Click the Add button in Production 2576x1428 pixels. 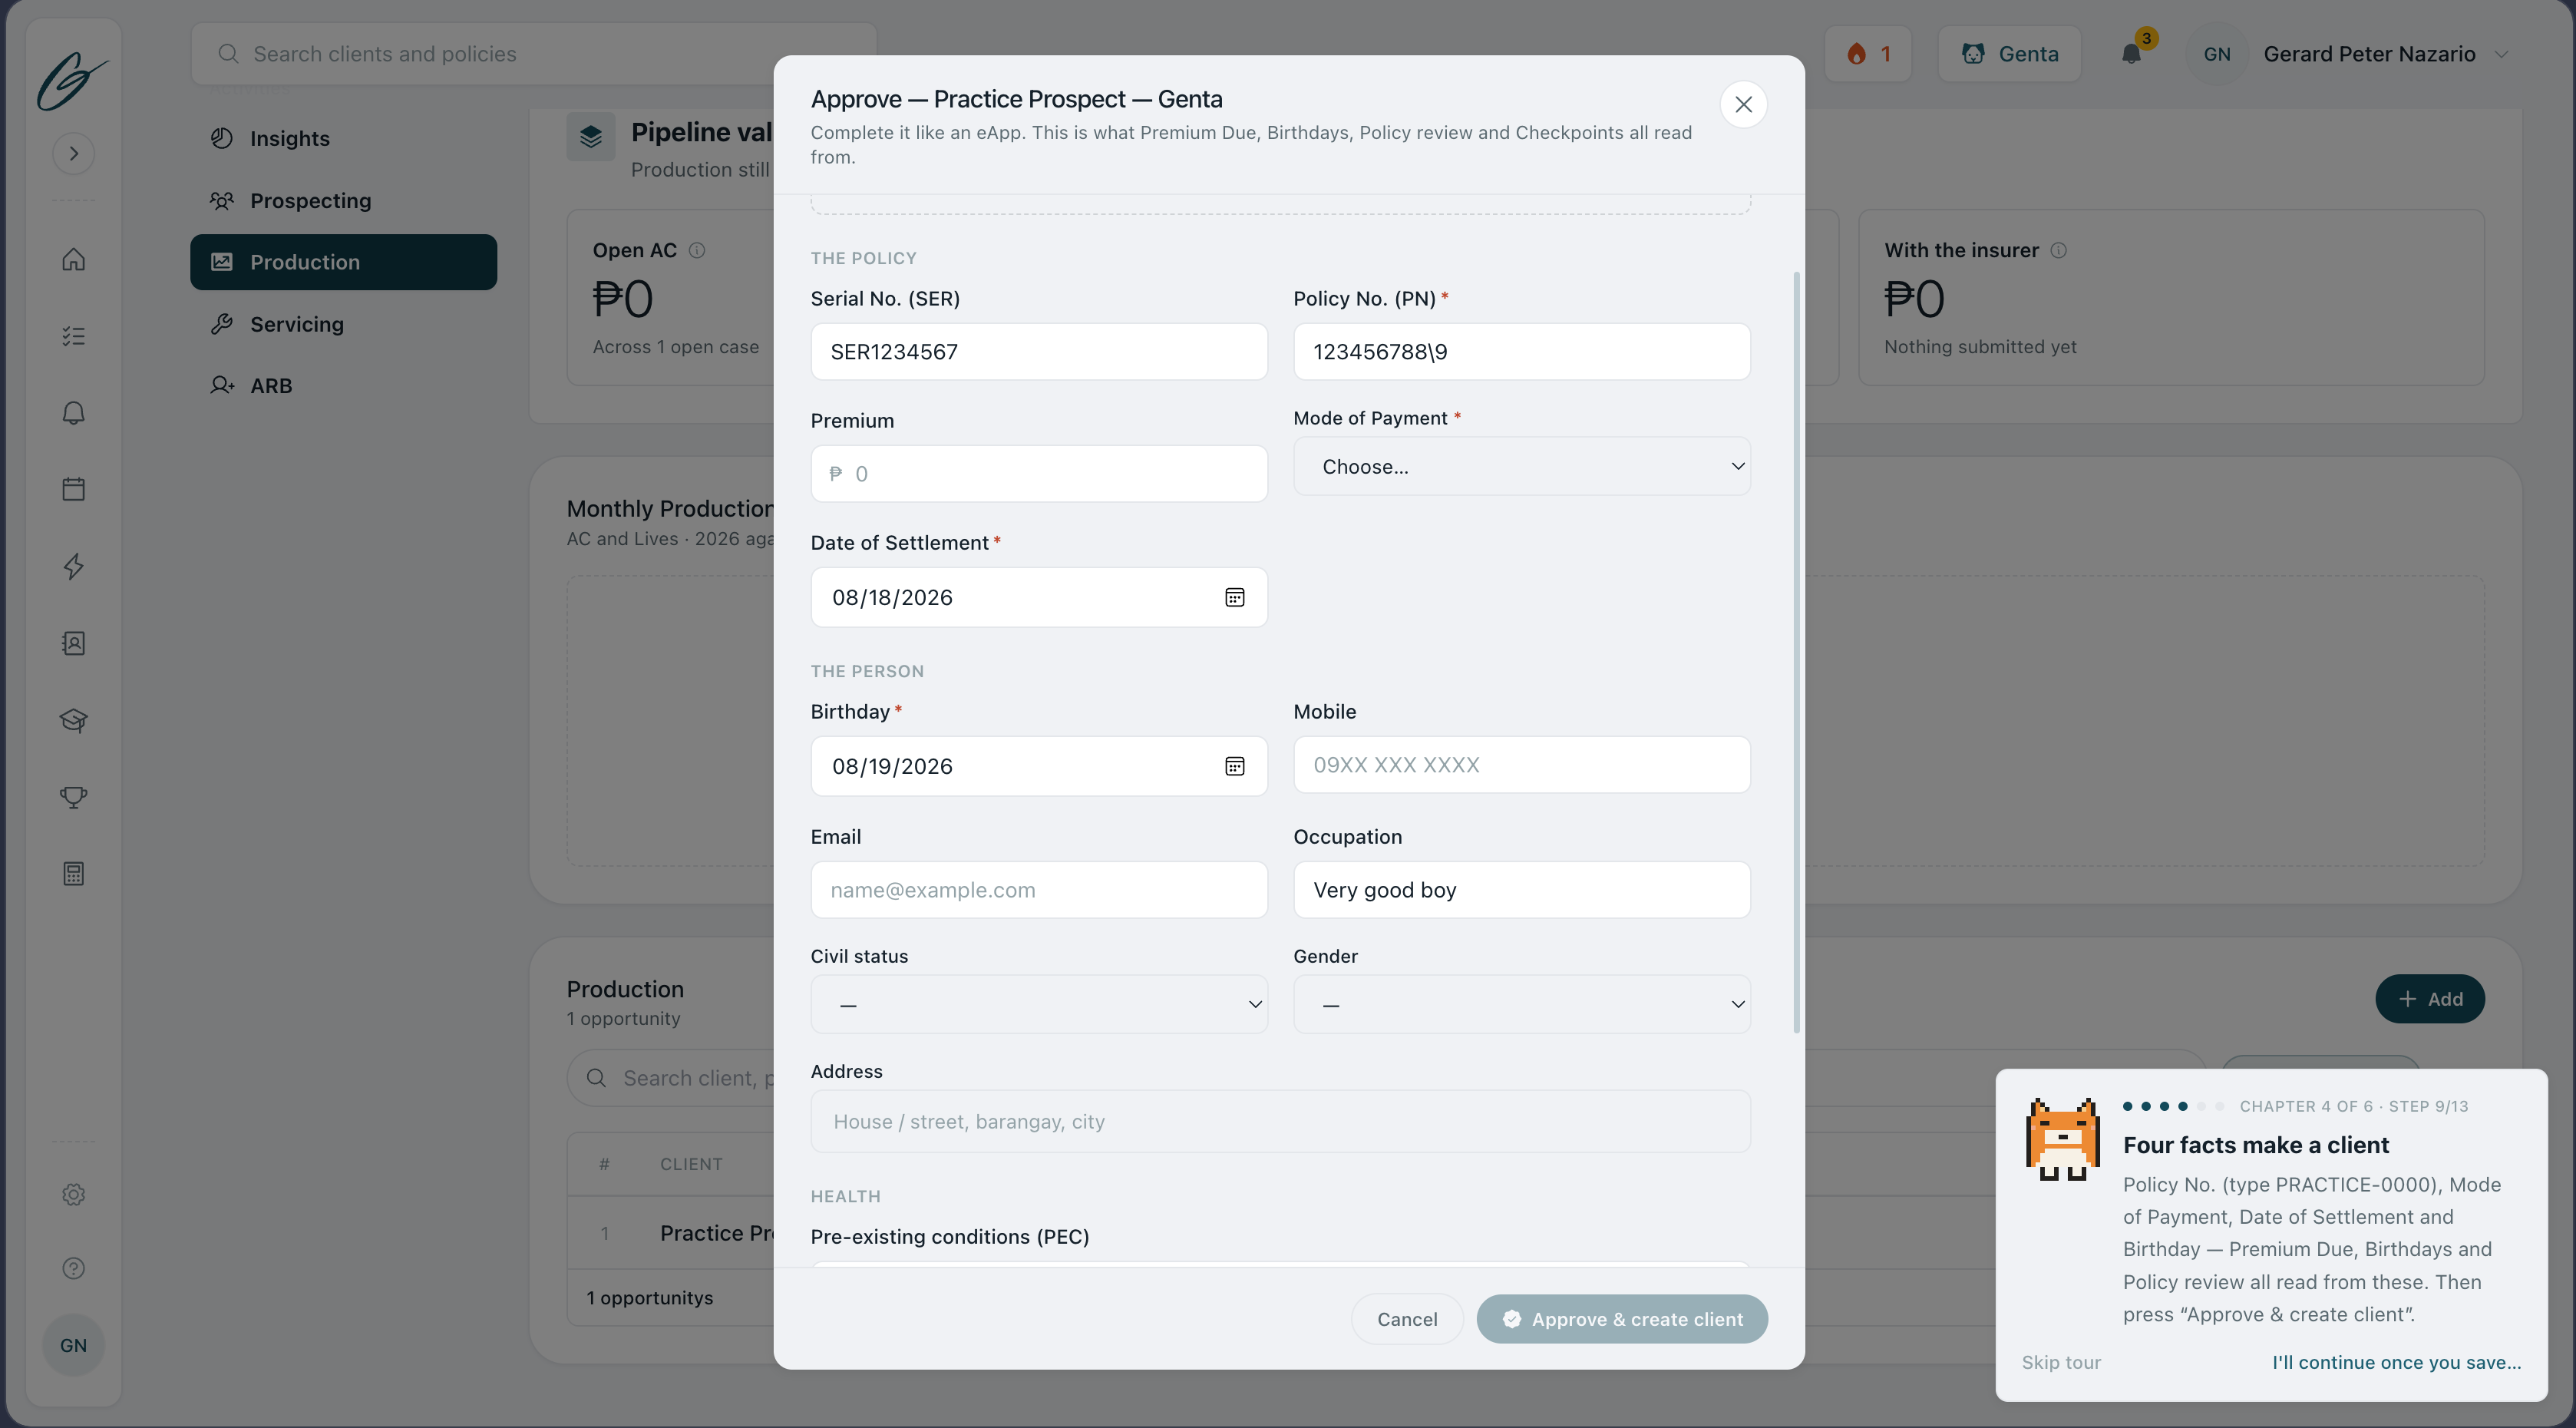coord(2429,999)
